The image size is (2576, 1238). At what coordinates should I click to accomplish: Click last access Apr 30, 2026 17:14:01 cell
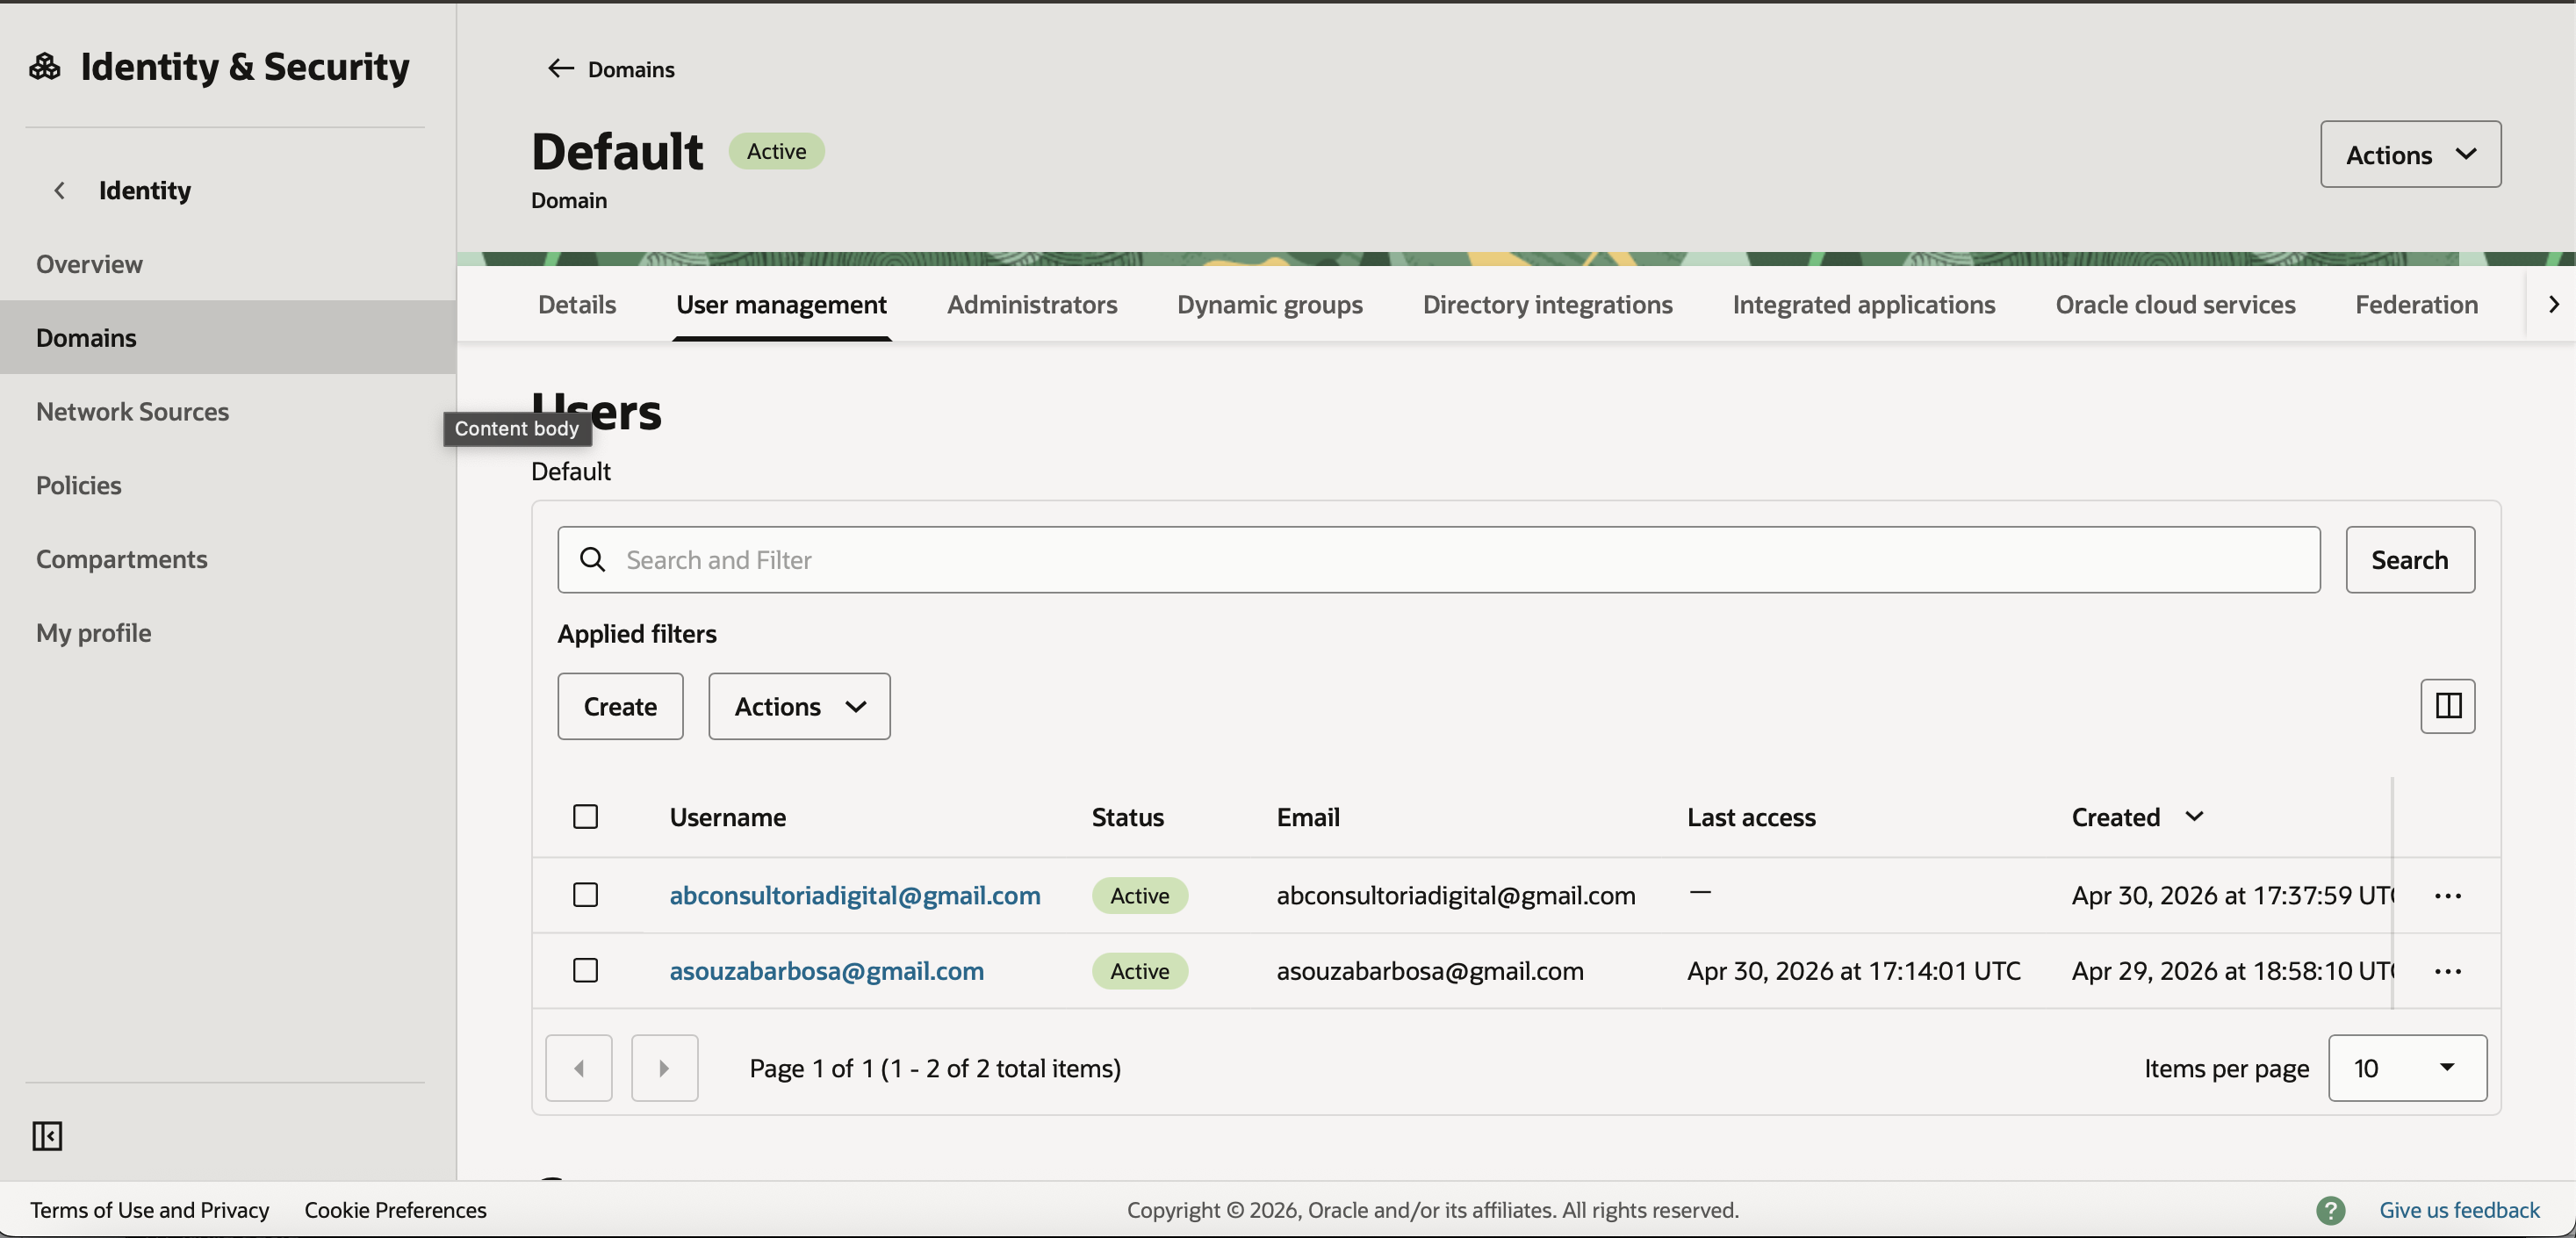[x=1854, y=971]
